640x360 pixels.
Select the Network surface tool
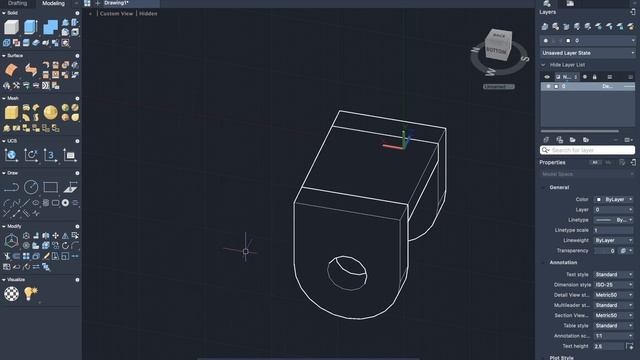coord(11,70)
